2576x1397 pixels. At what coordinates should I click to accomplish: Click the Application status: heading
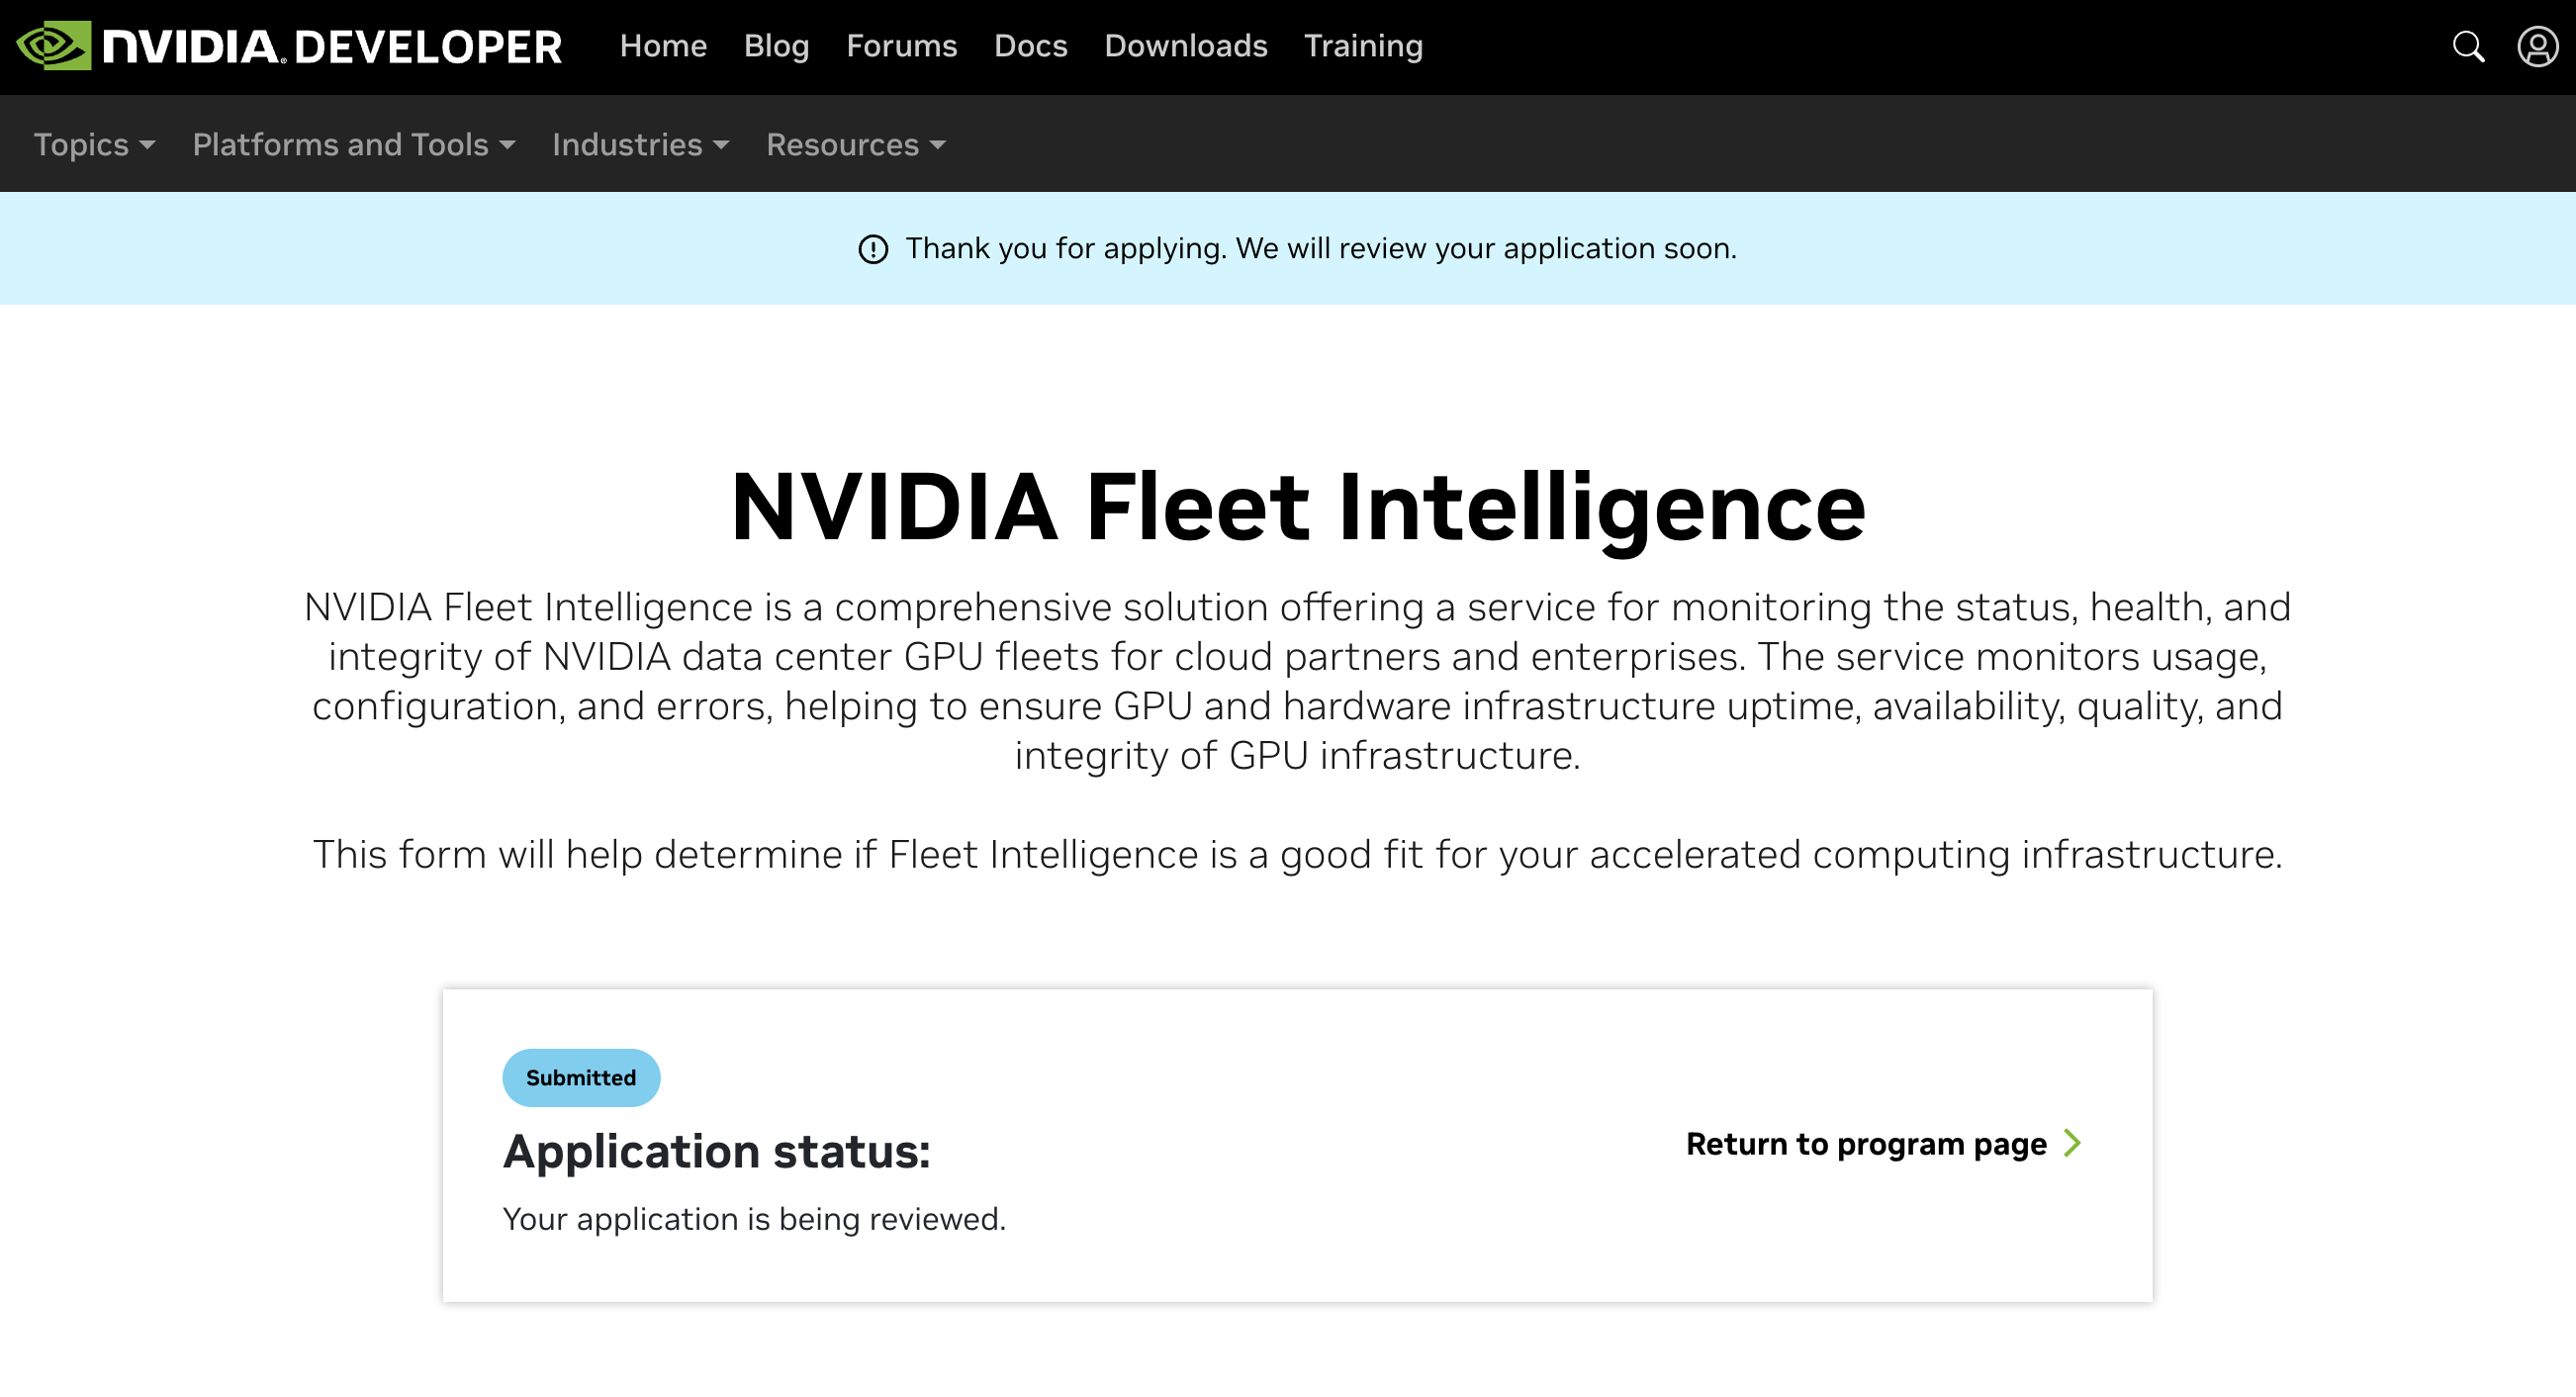click(x=716, y=1152)
